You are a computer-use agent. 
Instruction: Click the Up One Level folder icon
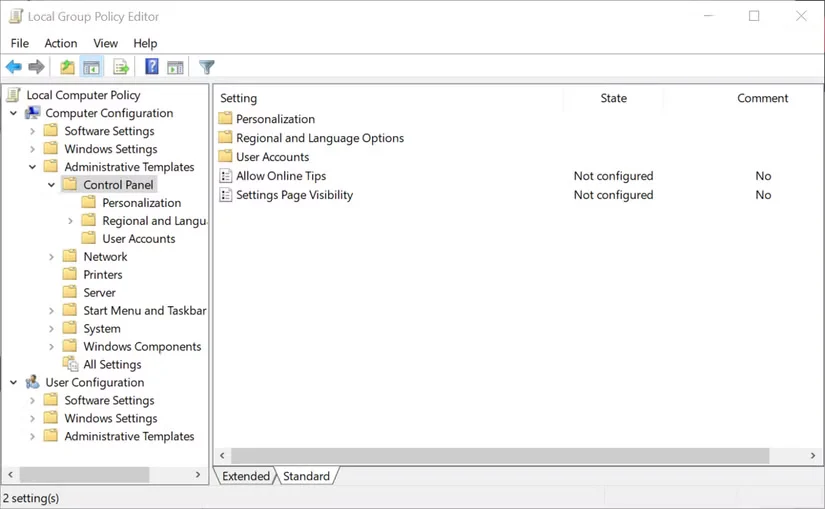[67, 67]
